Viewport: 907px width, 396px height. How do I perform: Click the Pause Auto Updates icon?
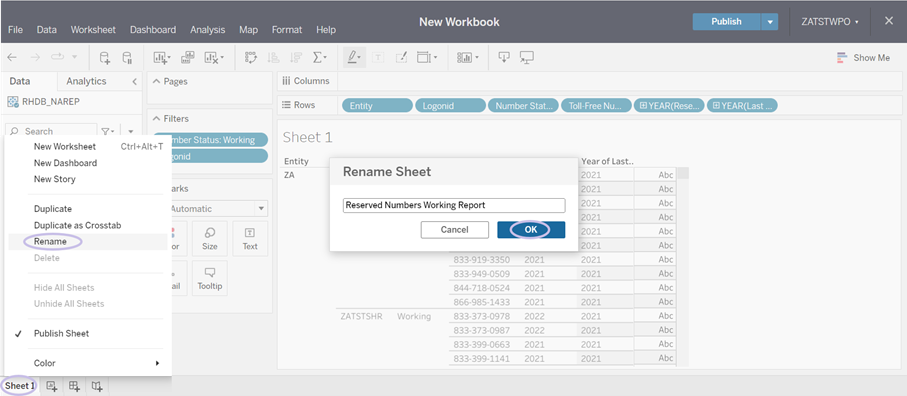pyautogui.click(x=127, y=57)
